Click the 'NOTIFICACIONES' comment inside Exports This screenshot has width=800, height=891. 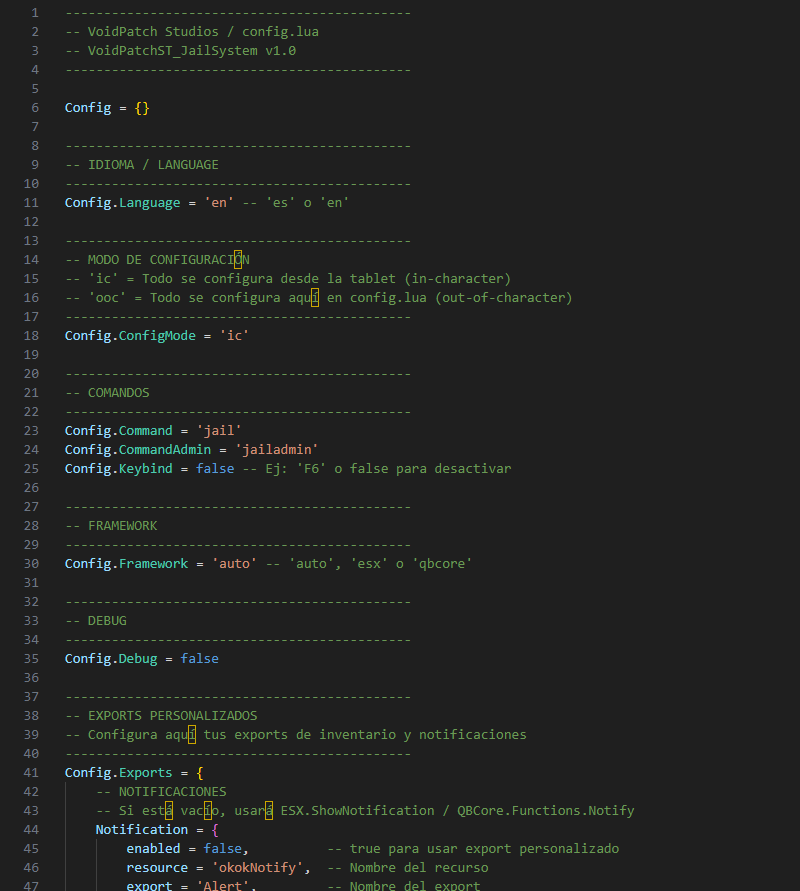coord(161,792)
